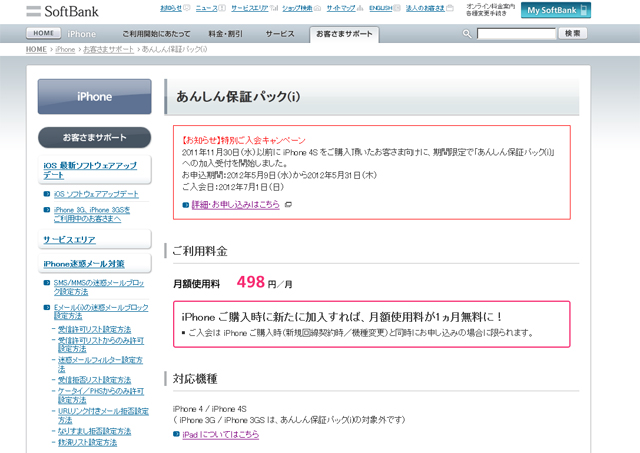The width and height of the screenshot is (640, 453).
Task: Go to HOME in breadcrumb
Action: (36, 49)
